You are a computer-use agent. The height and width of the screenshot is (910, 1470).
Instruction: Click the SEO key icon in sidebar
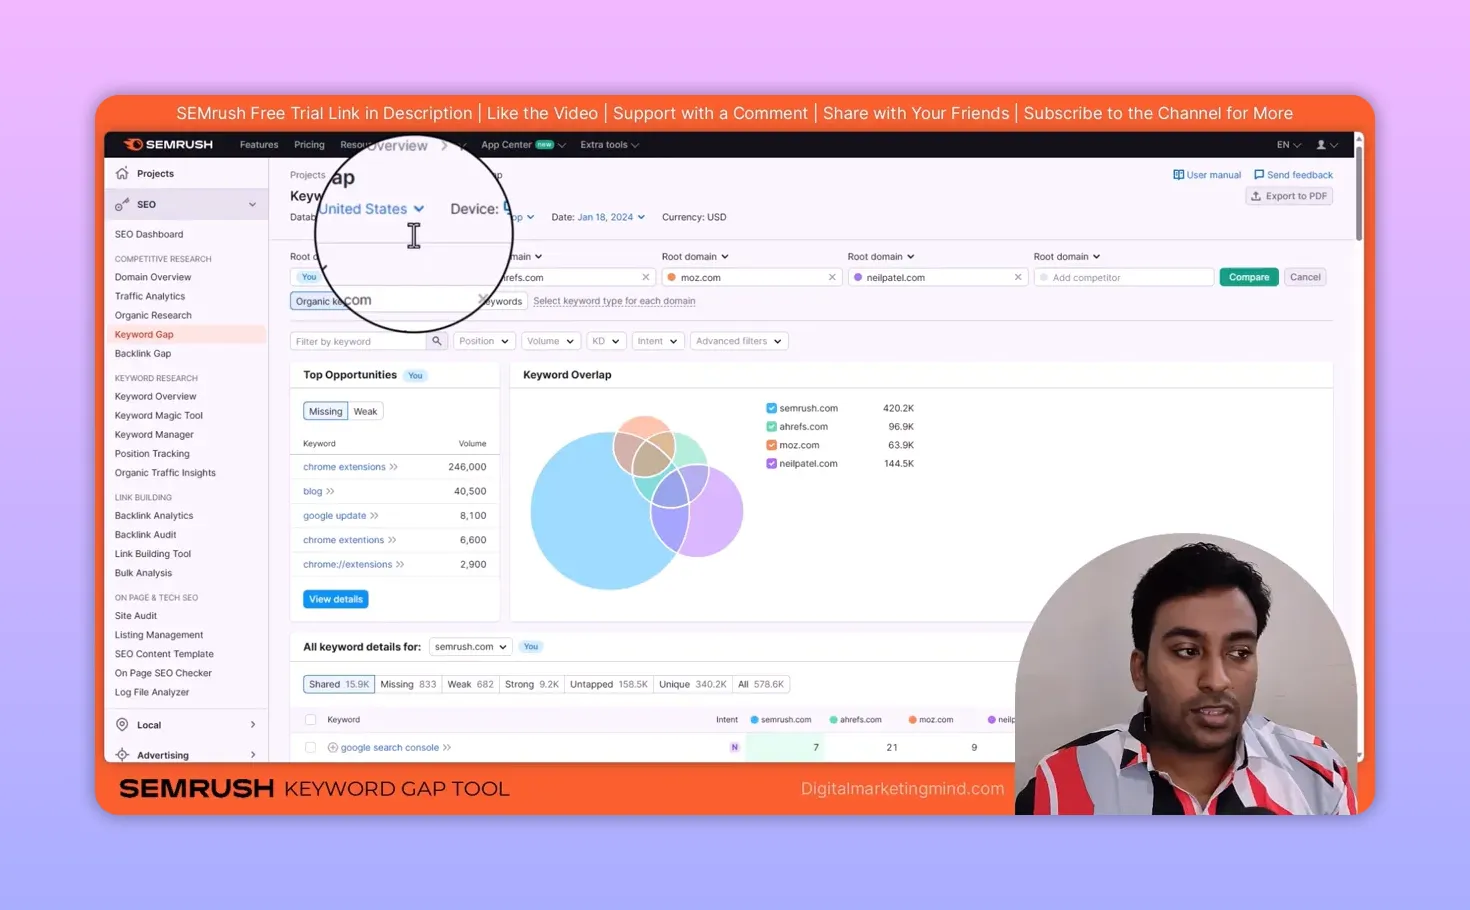coord(122,204)
